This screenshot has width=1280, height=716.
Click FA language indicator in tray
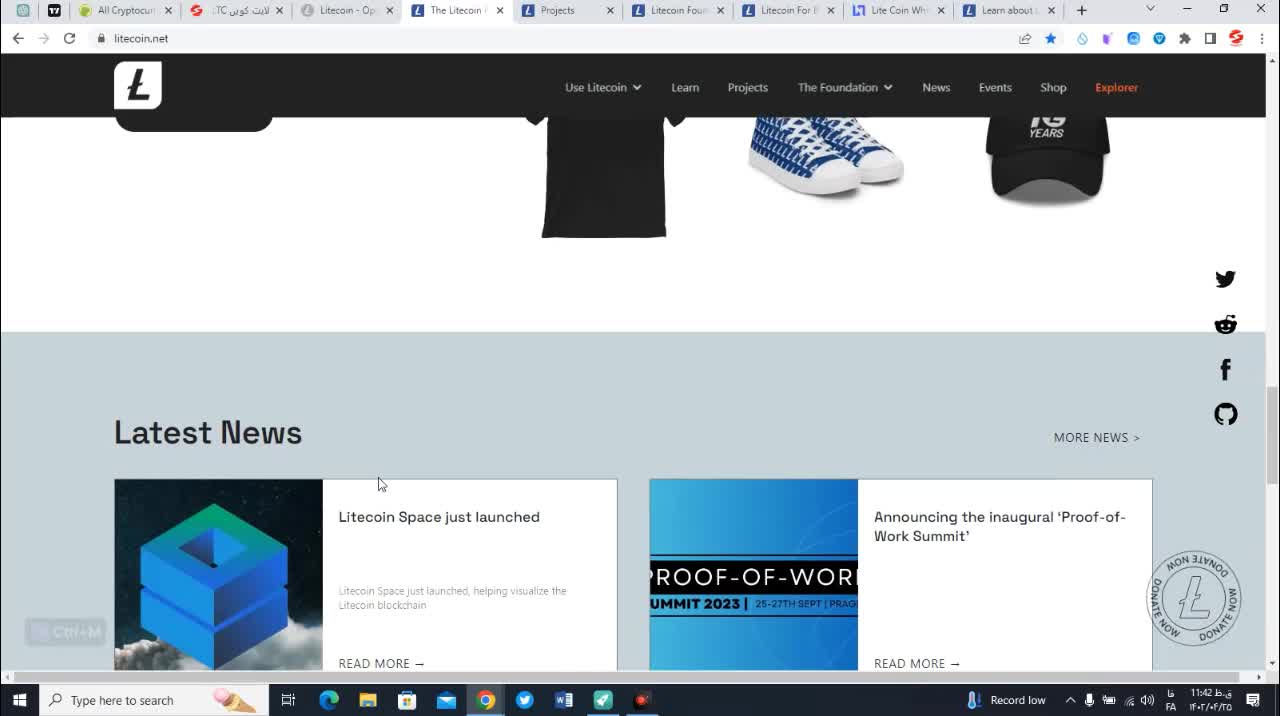coord(1171,700)
